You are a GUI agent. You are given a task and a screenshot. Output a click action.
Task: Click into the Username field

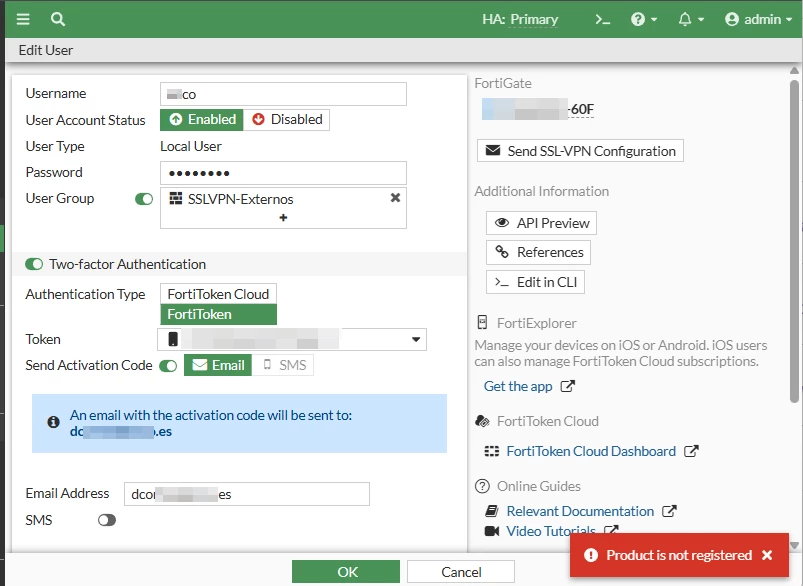click(283, 94)
